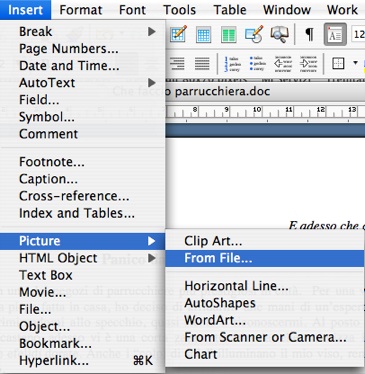Choose File... from Insert menu
This screenshot has height=374, width=365.
(83, 309)
